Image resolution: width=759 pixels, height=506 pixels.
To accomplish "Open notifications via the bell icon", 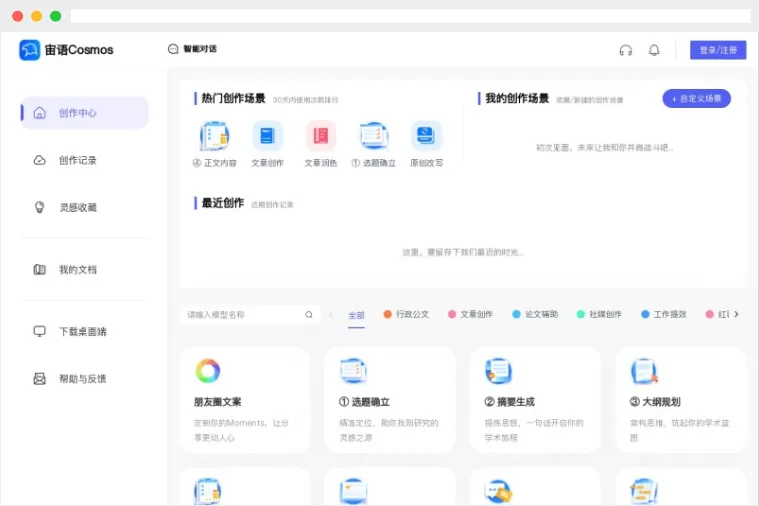I will (654, 50).
